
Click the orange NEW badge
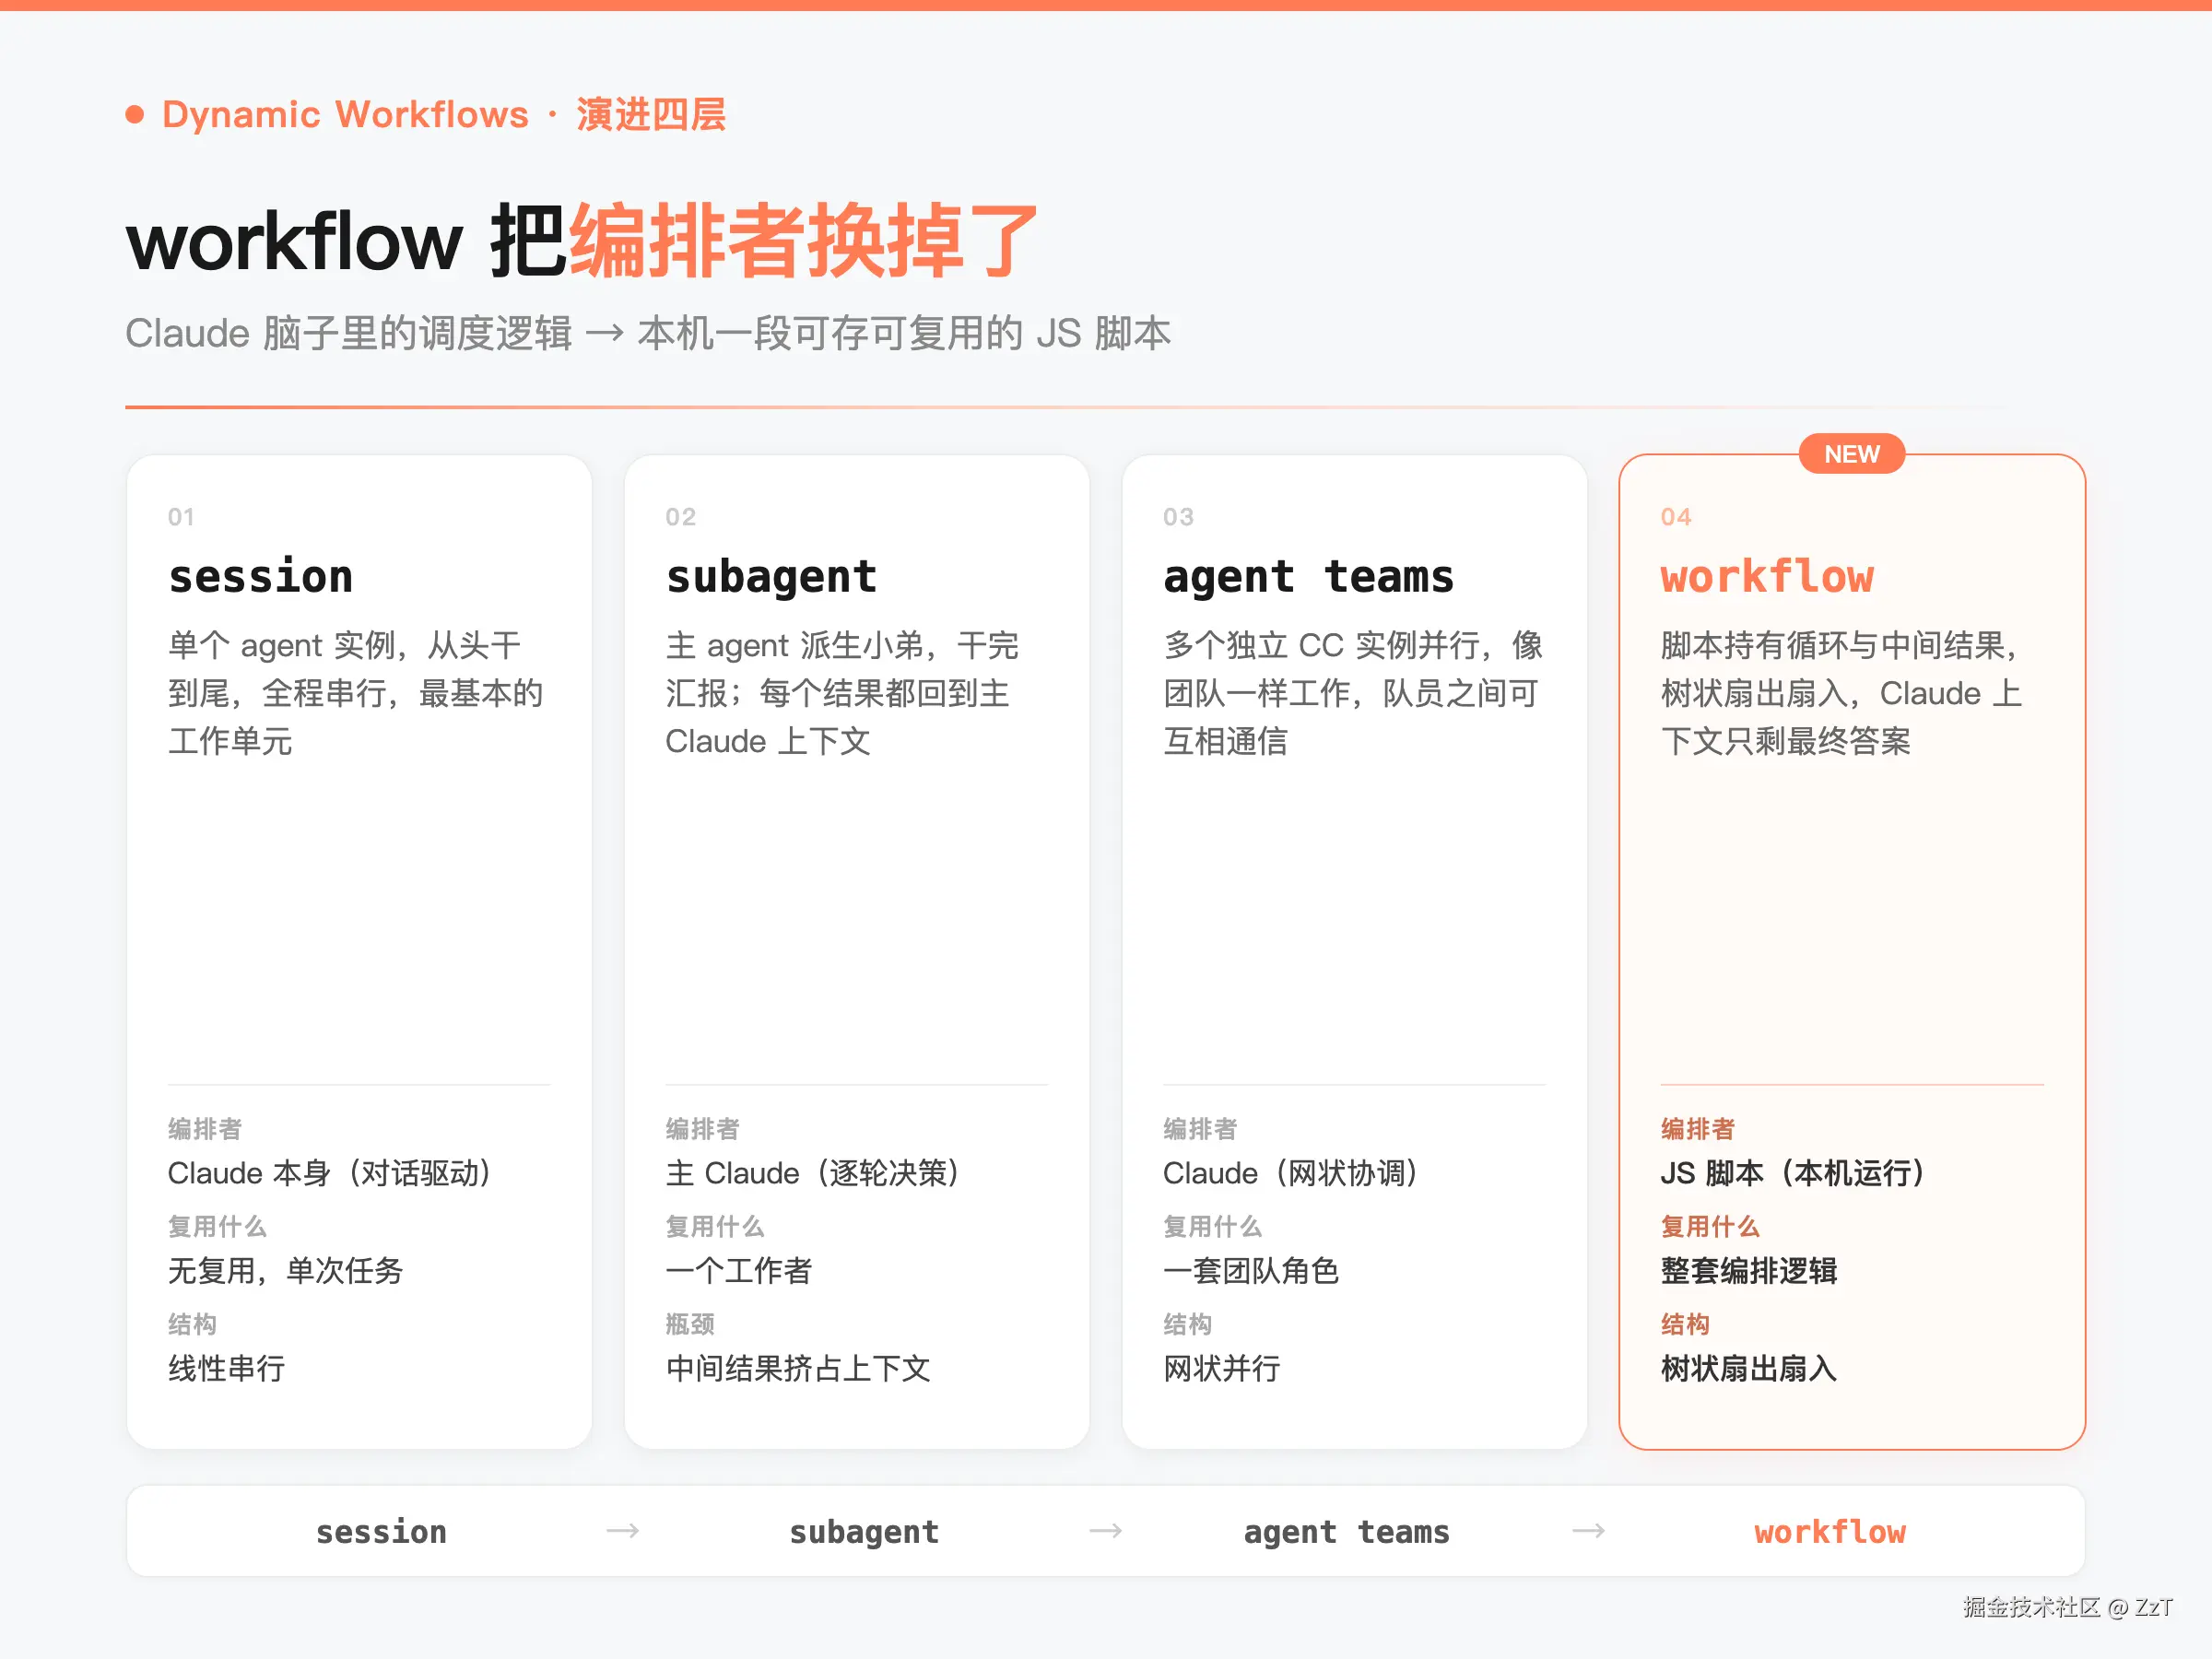click(x=1851, y=454)
